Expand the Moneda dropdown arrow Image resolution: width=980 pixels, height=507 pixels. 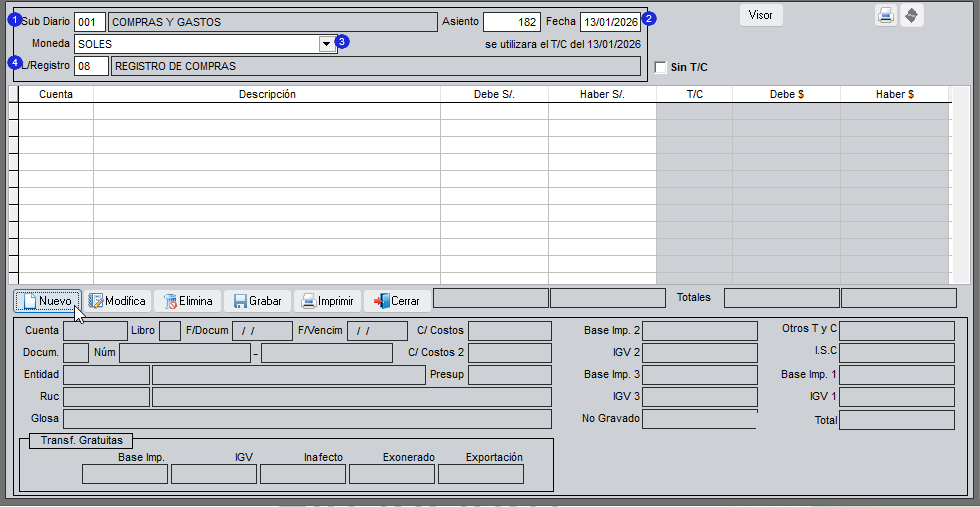tap(326, 44)
